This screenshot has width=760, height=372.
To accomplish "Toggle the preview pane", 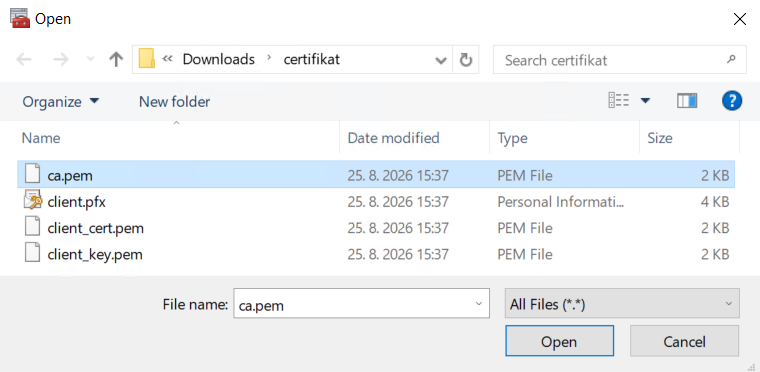I will click(687, 101).
